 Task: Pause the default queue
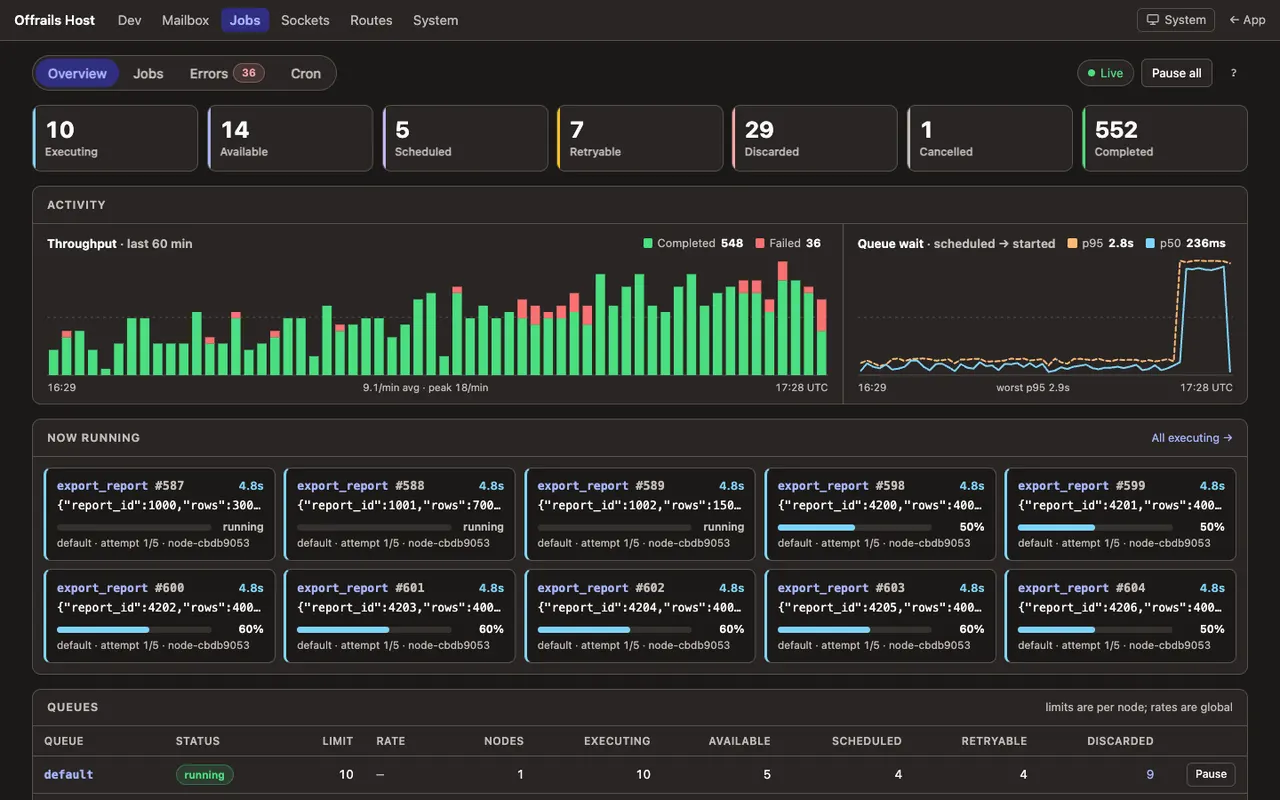1211,774
